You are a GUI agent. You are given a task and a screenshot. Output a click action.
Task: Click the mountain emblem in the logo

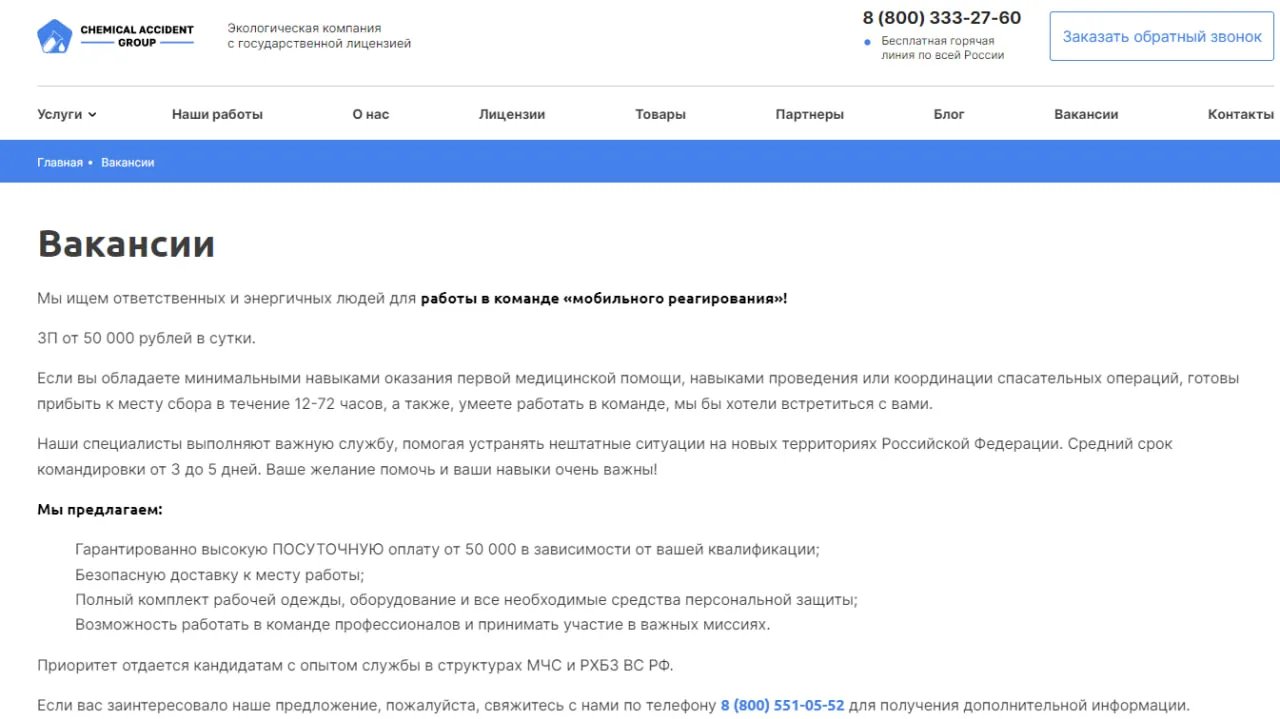tap(53, 34)
